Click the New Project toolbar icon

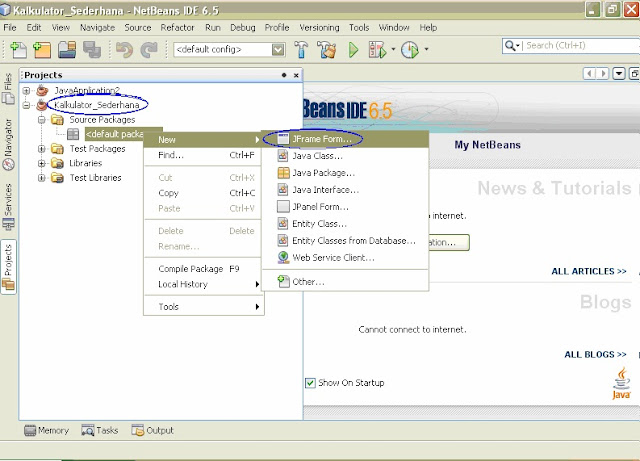pos(42,50)
